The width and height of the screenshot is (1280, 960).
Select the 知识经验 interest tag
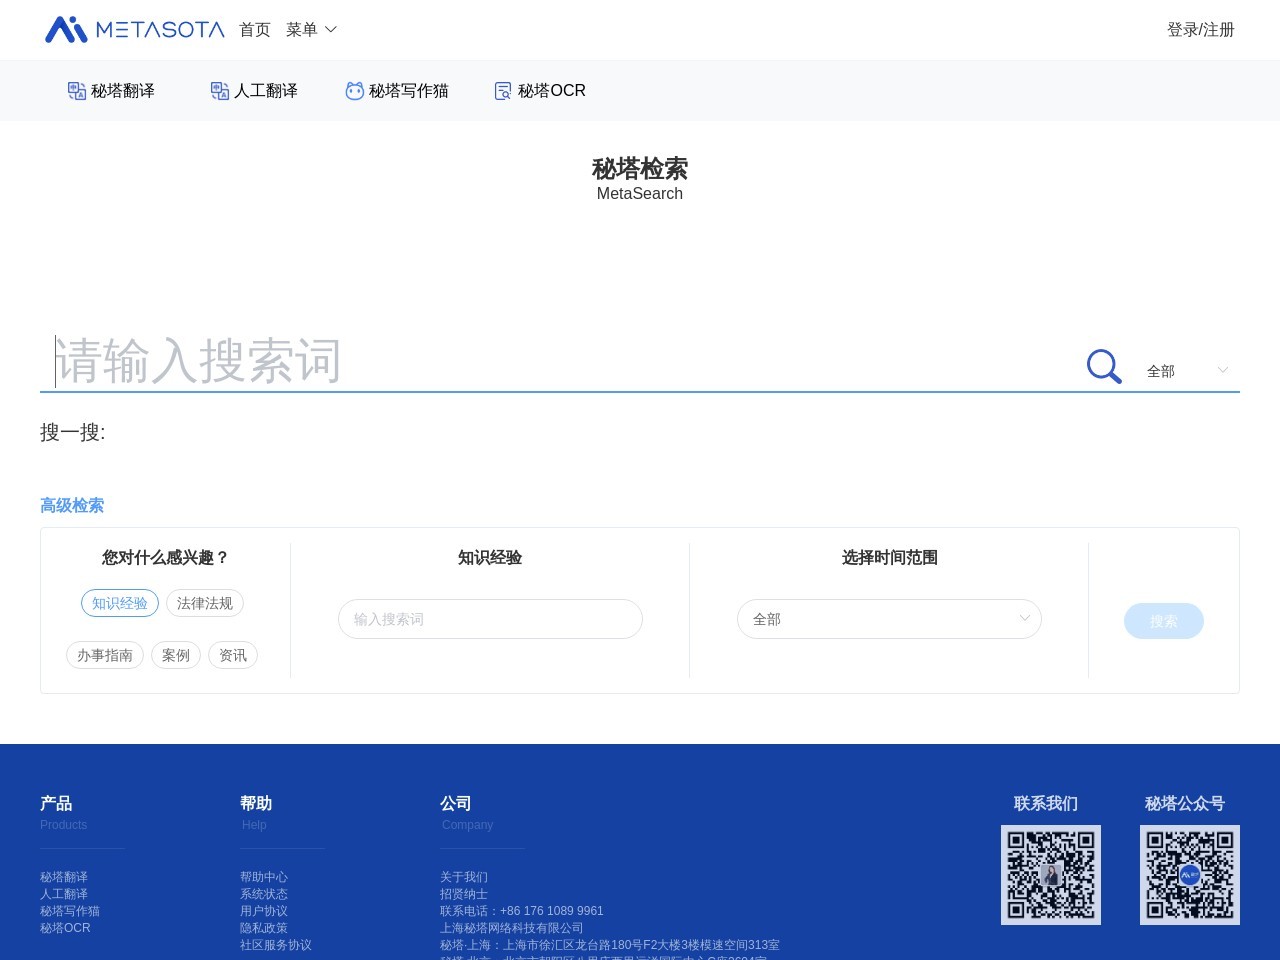pos(120,603)
